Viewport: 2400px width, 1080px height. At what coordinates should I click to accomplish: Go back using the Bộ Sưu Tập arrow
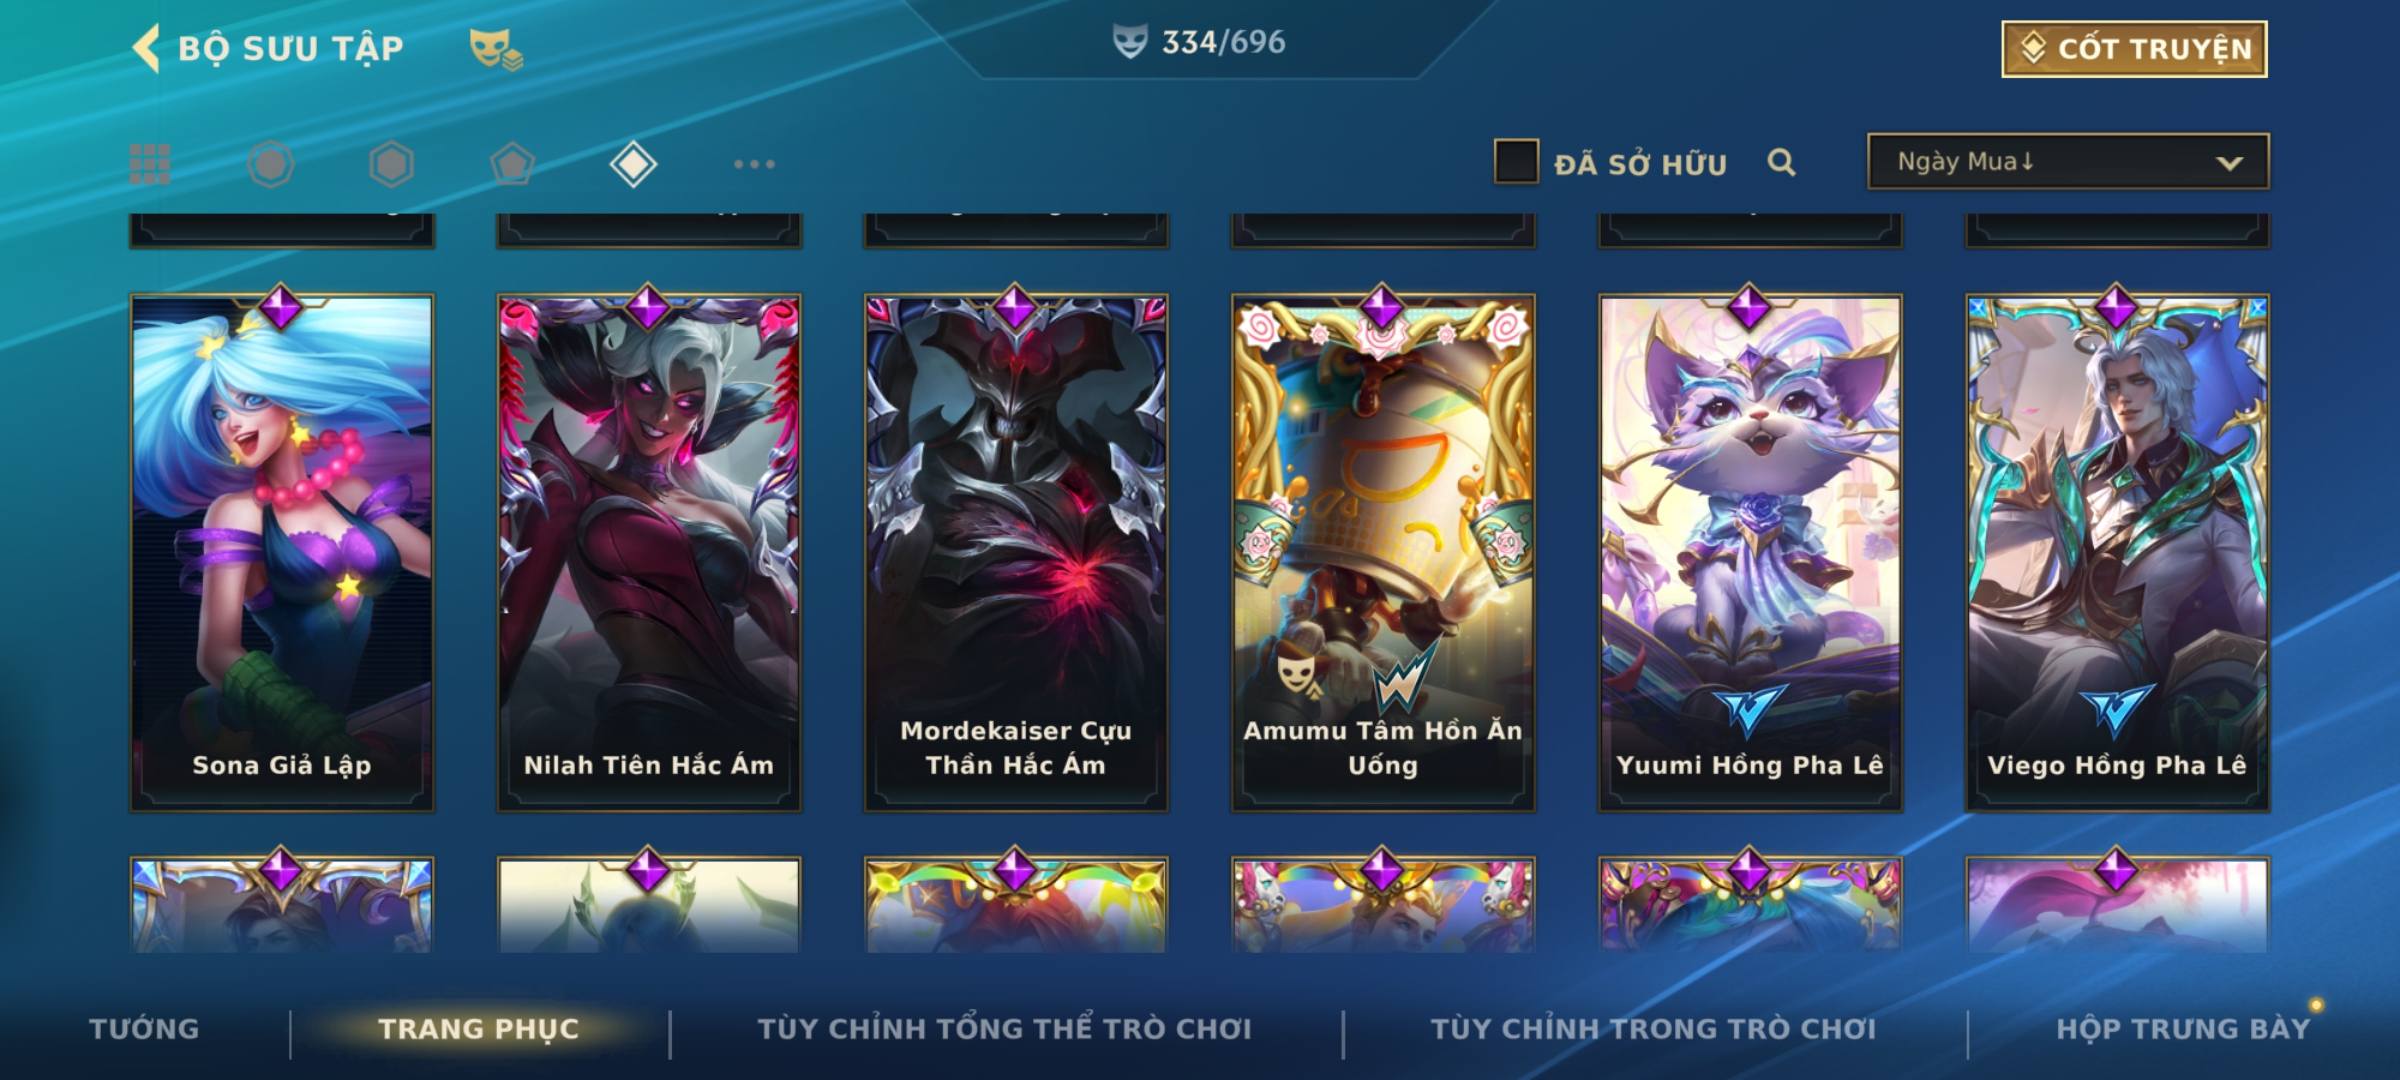pyautogui.click(x=146, y=48)
